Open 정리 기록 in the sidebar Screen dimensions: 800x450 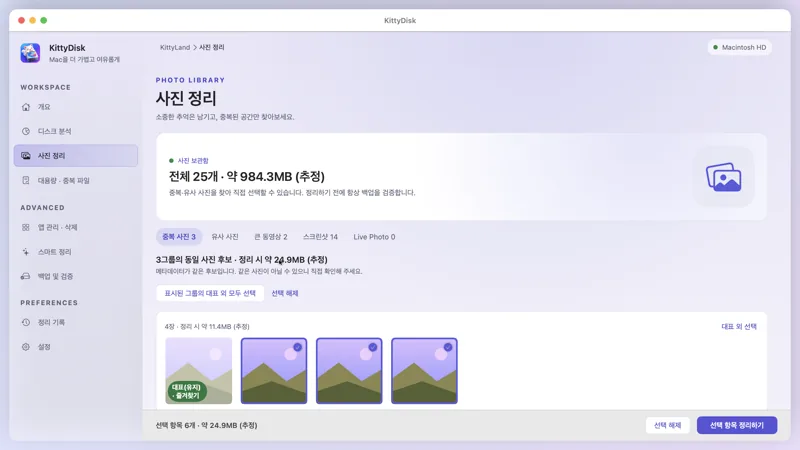76,322
